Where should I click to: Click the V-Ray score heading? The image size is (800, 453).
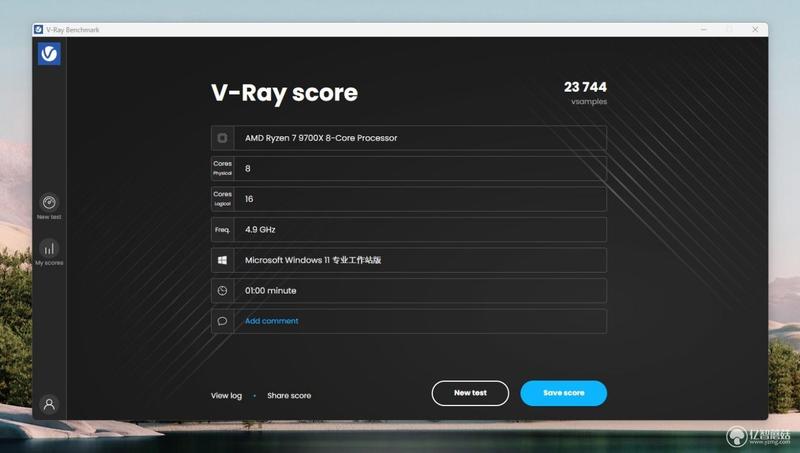(284, 93)
